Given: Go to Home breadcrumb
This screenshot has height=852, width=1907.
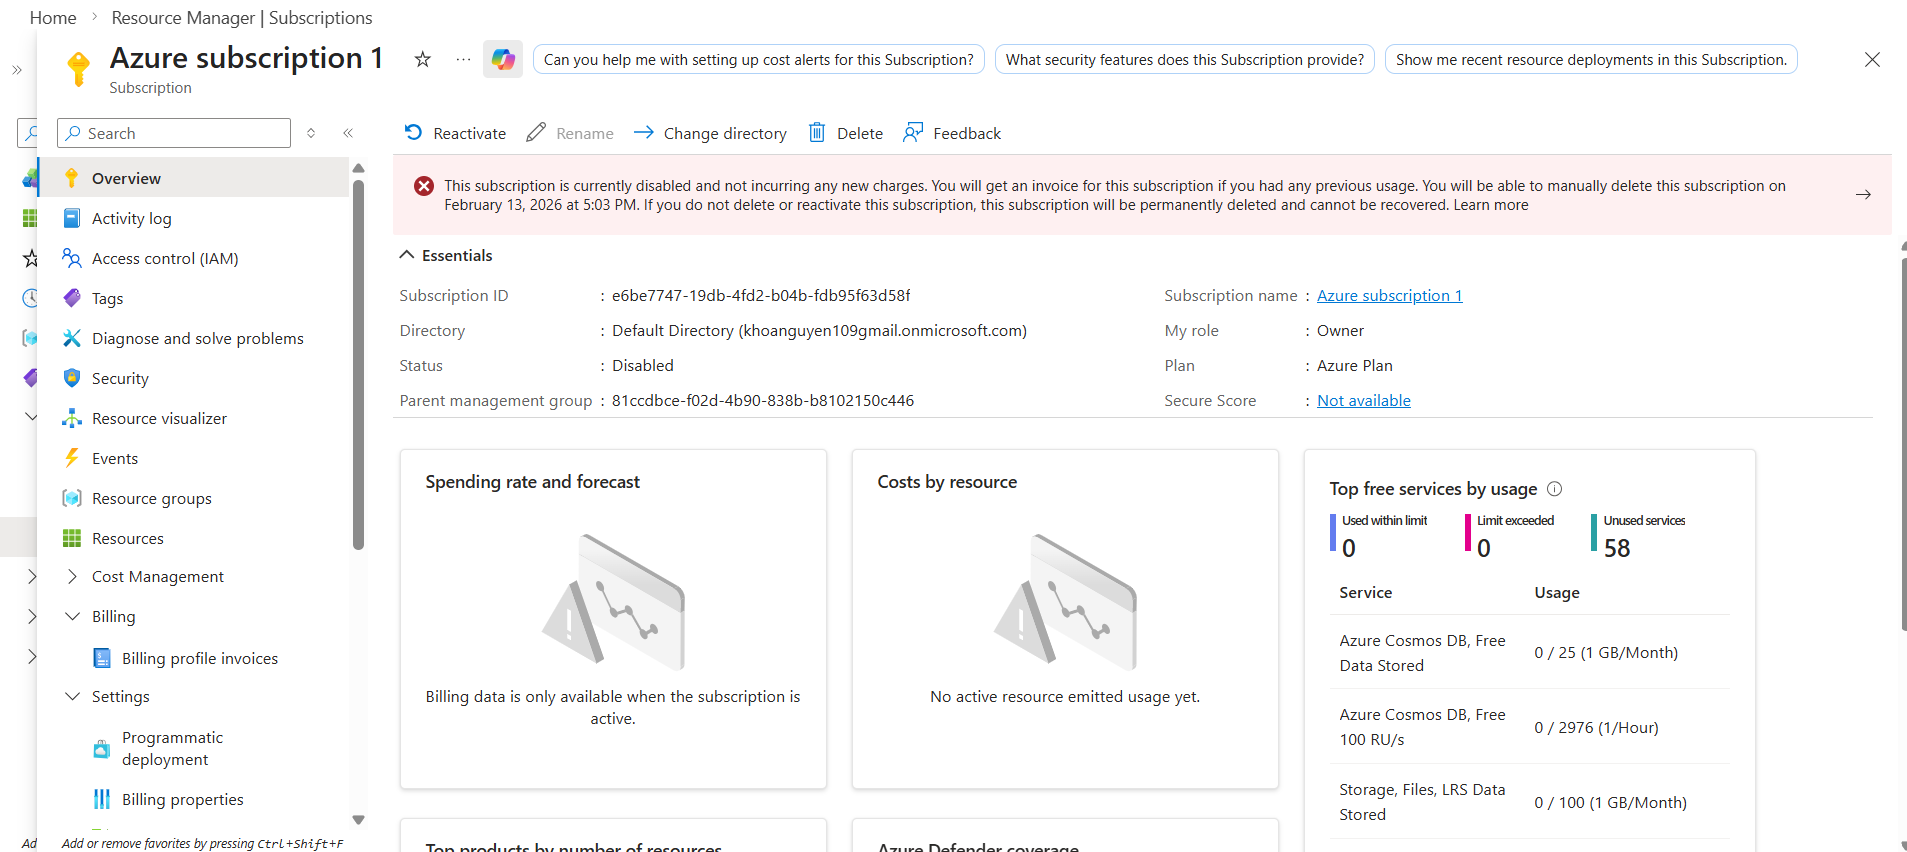Looking at the screenshot, I should click(x=53, y=18).
